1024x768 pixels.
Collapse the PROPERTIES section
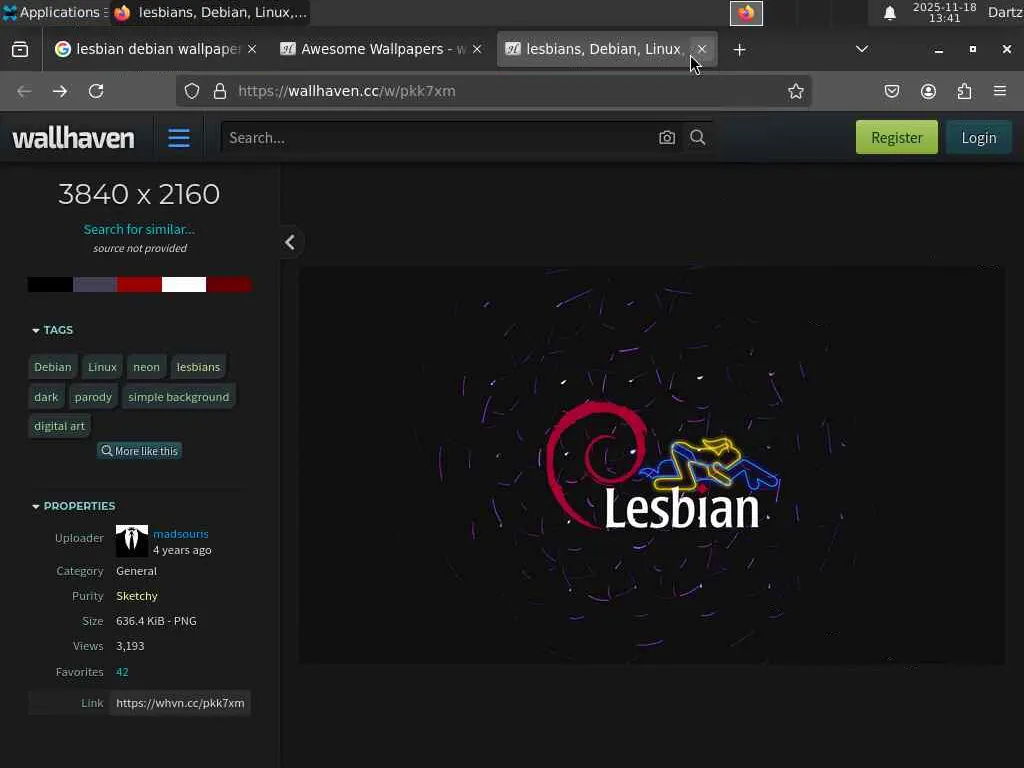click(x=73, y=506)
